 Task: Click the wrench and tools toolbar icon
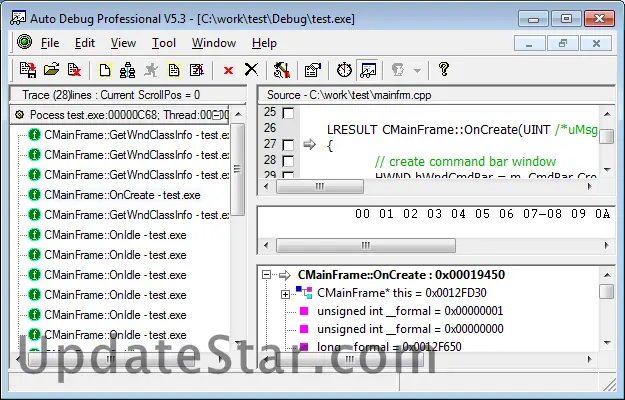coord(281,70)
